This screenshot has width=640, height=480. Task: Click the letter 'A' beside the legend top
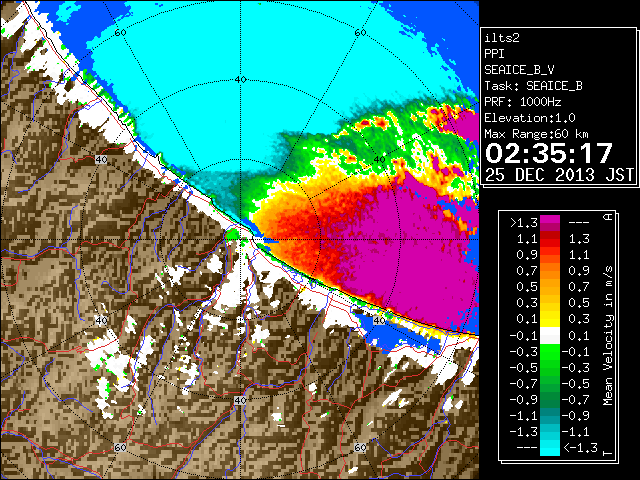[x=608, y=217]
